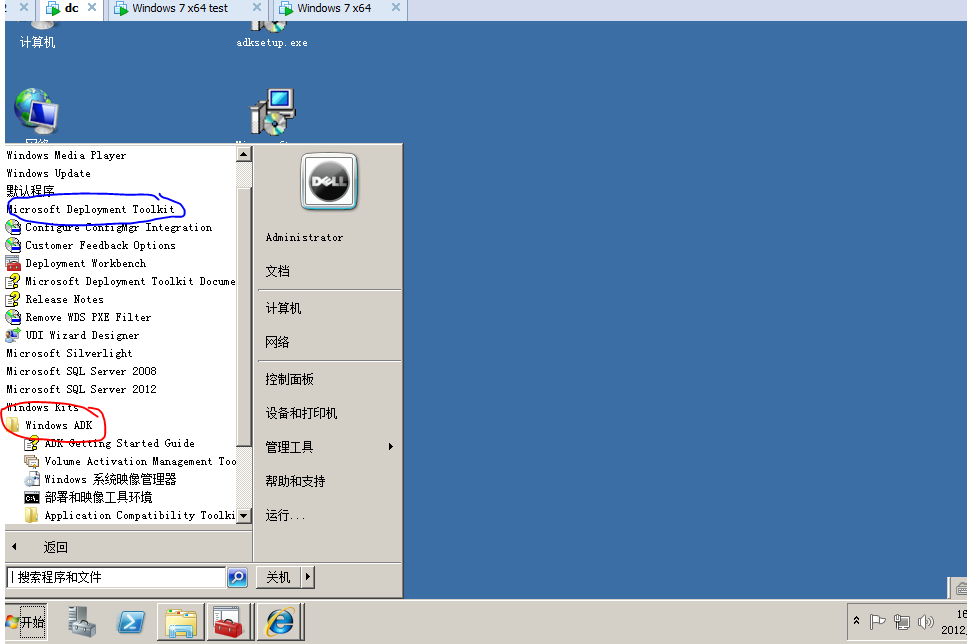The height and width of the screenshot is (644, 967).
Task: Open shutdown options arrow next to 关机
Action: 308,577
